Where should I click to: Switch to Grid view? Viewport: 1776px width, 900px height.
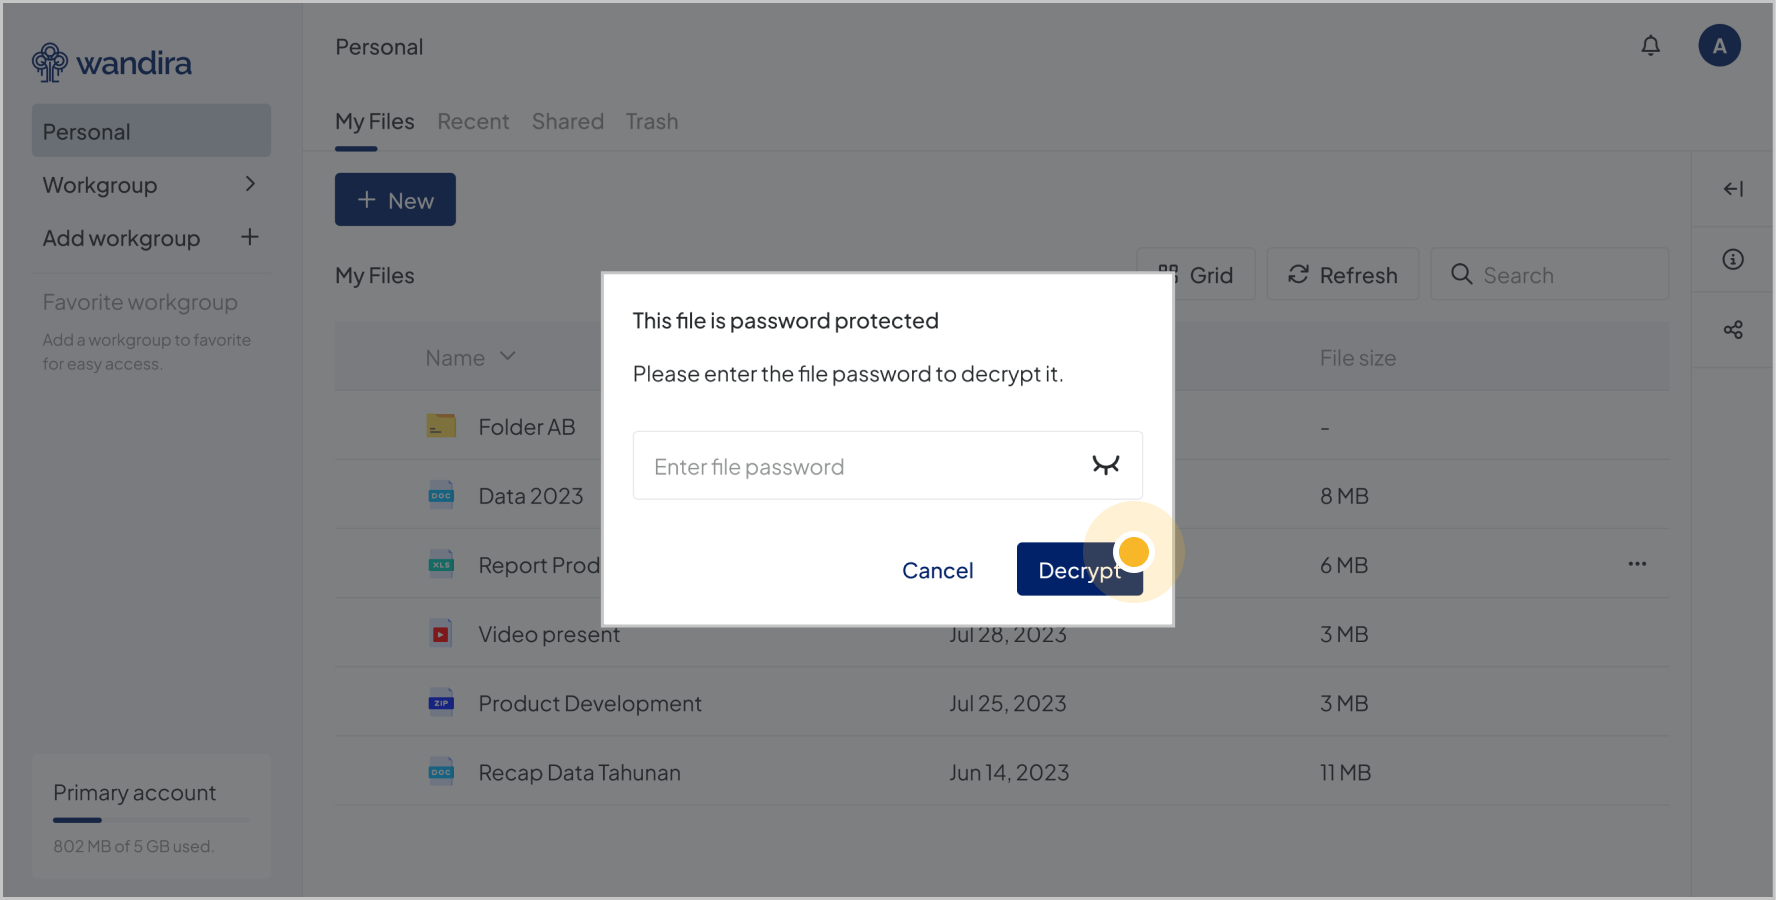pos(1196,275)
